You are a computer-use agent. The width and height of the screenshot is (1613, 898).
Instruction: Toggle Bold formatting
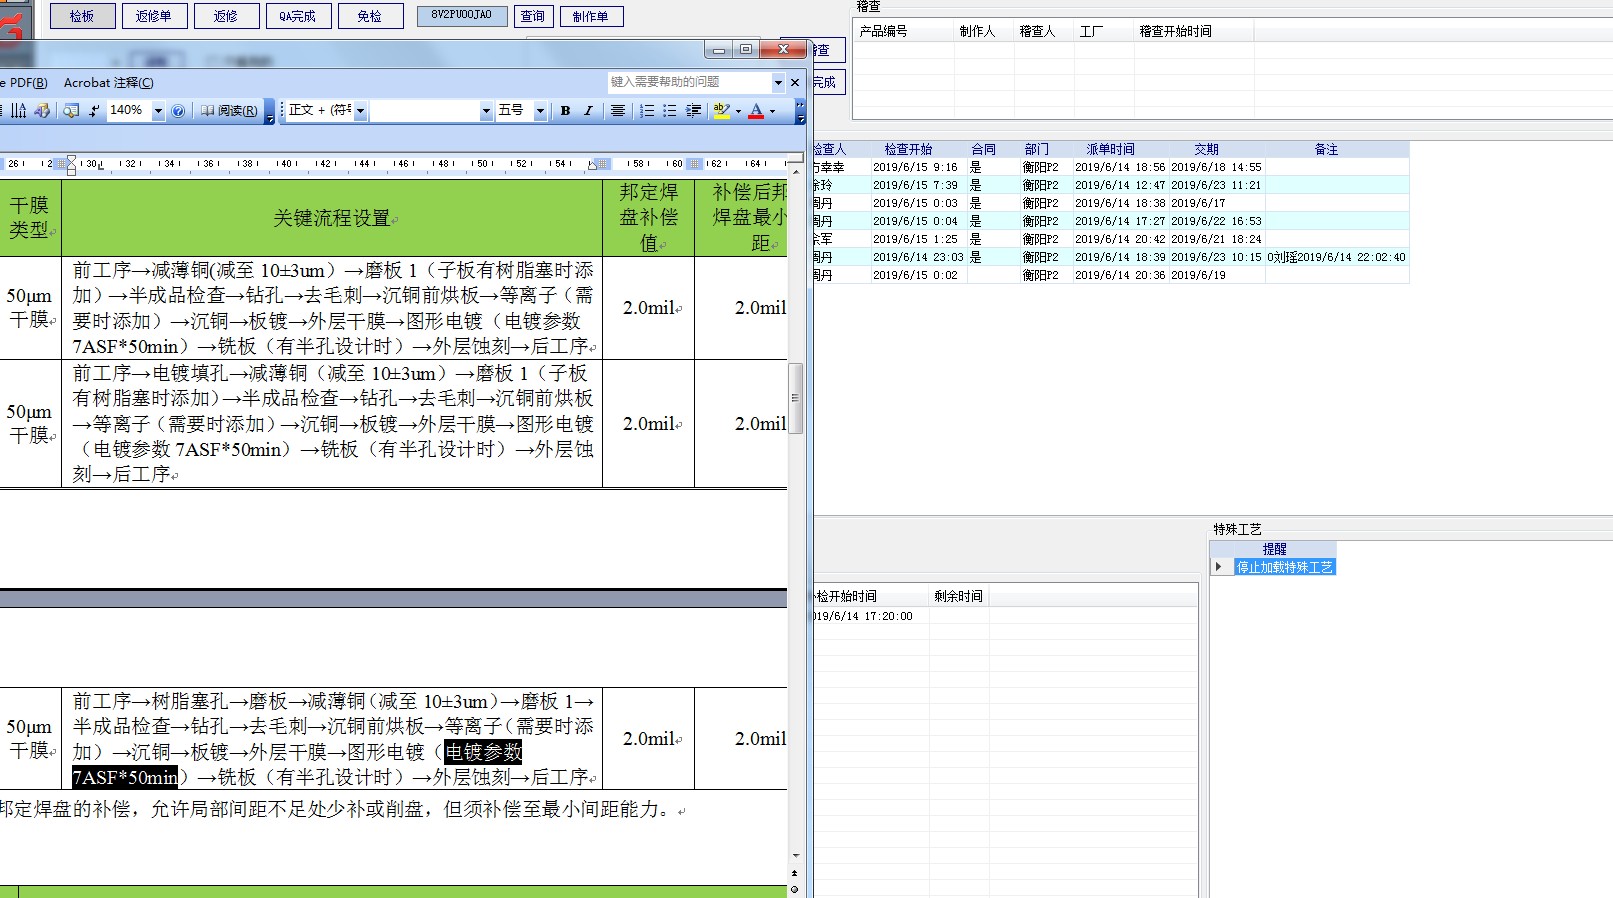pos(565,111)
